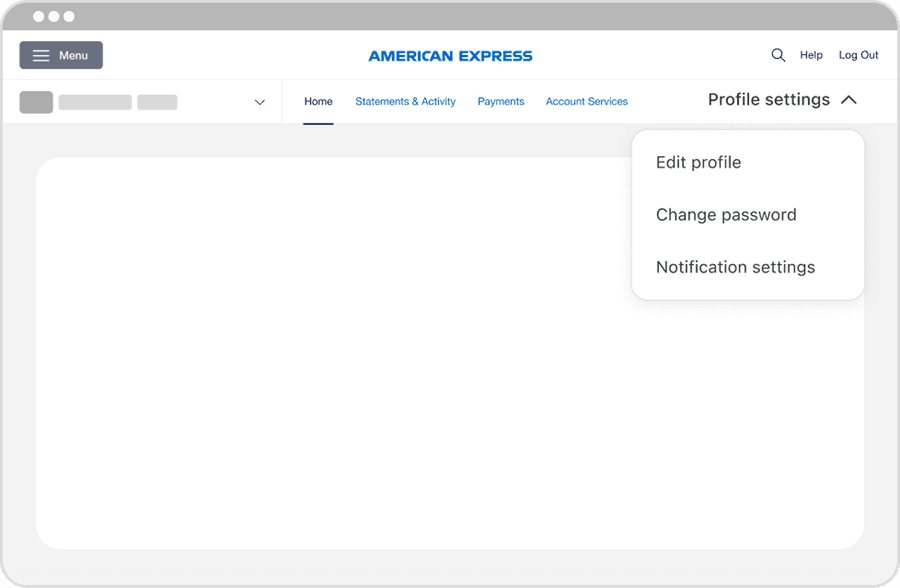This screenshot has width=900, height=588.
Task: Open search with the magnifying glass icon
Action: [x=778, y=55]
